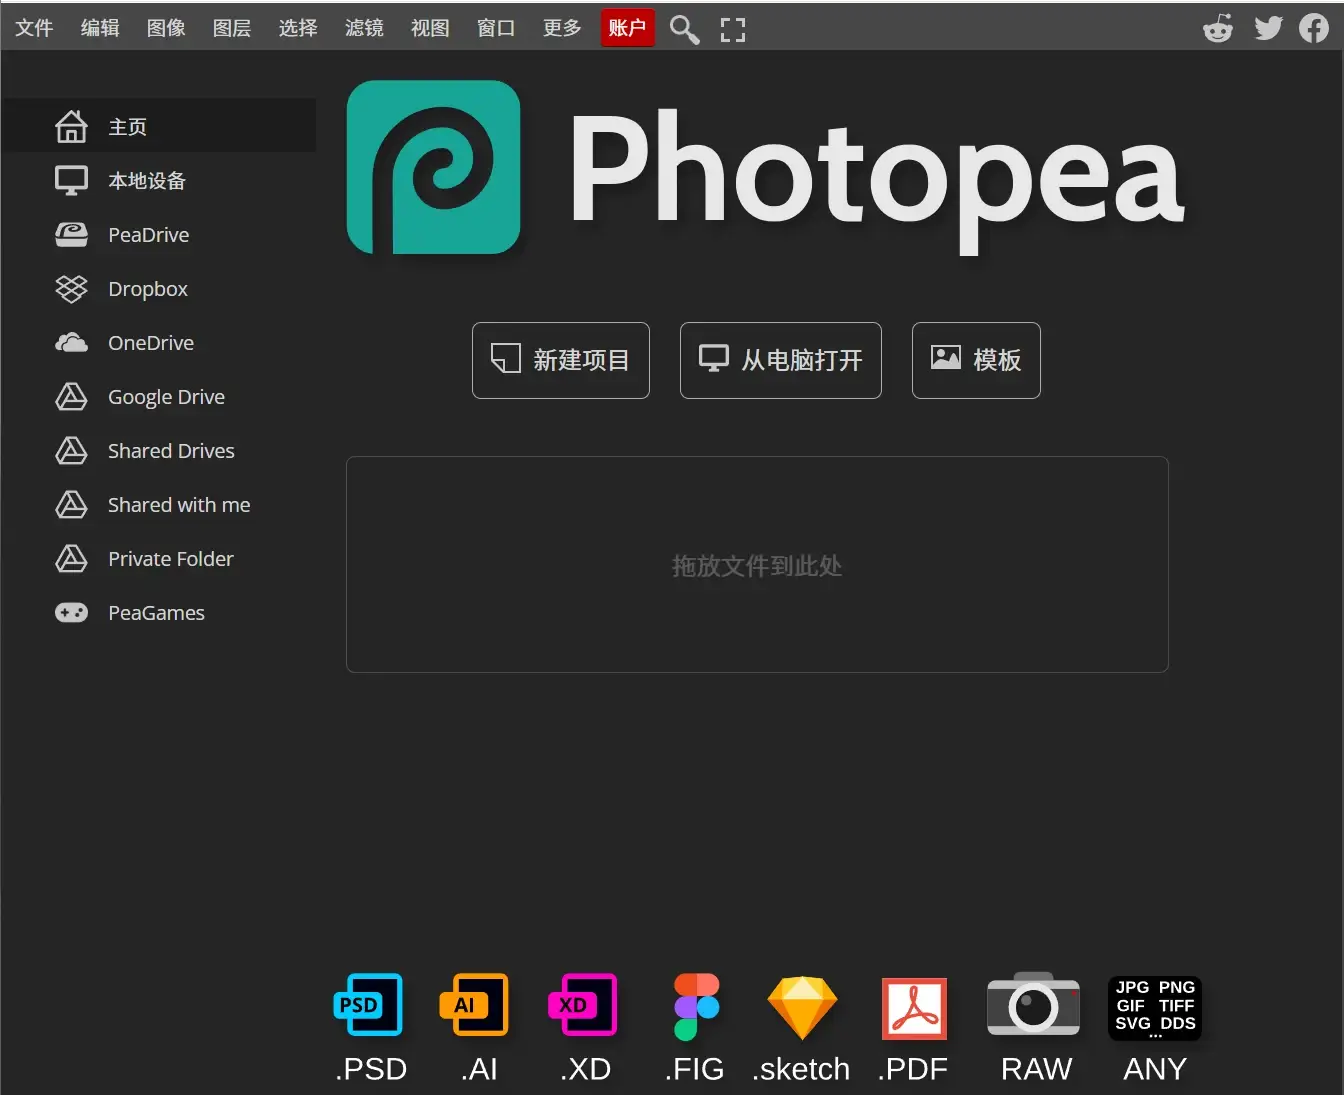Click the RAW label text
Viewport: 1344px width, 1095px height.
click(1036, 1069)
